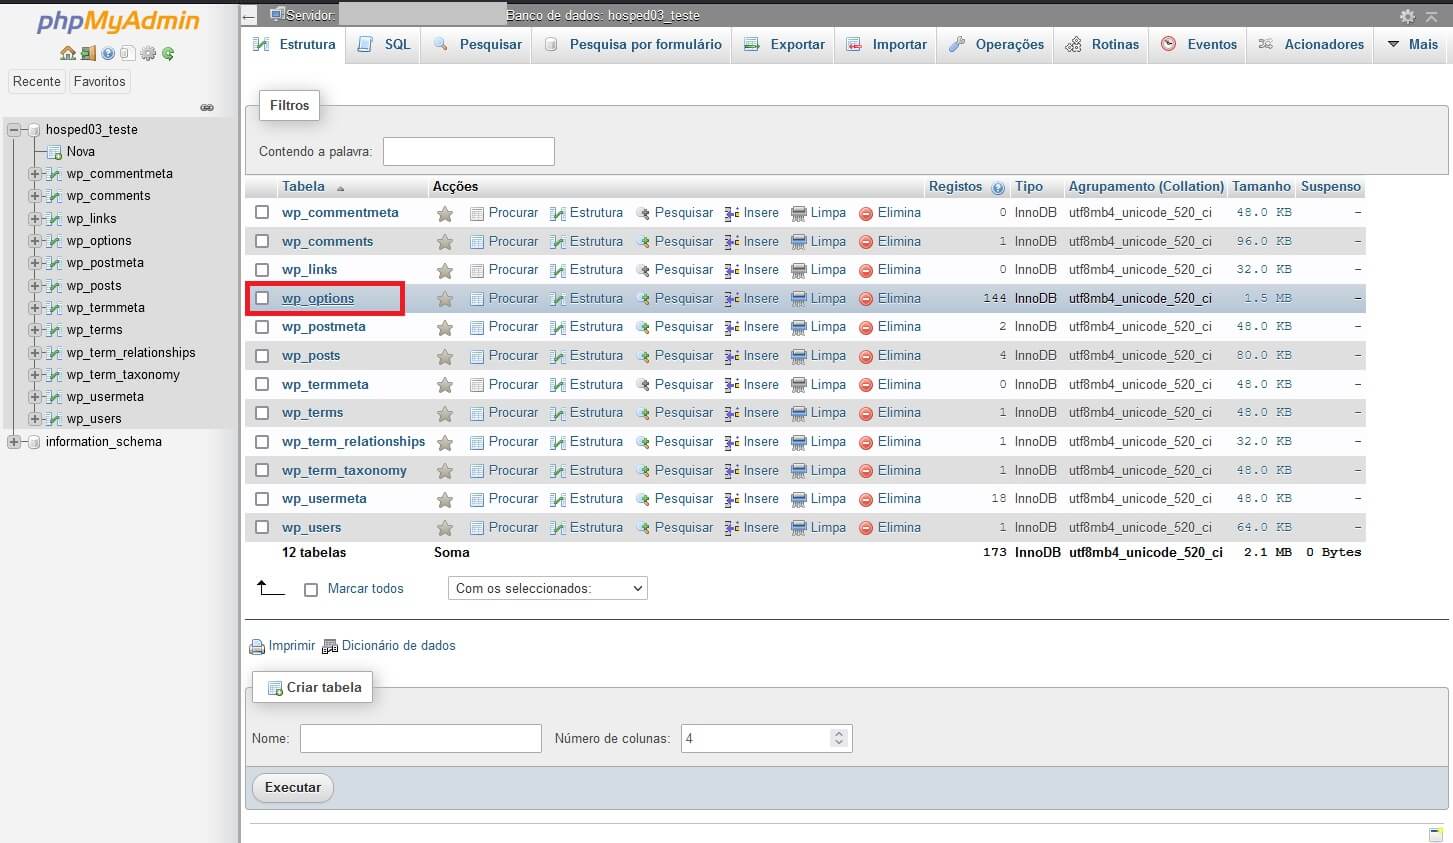Click Banco de dados hosped03_teste breadcrumb
This screenshot has width=1453, height=843.
[x=603, y=16]
